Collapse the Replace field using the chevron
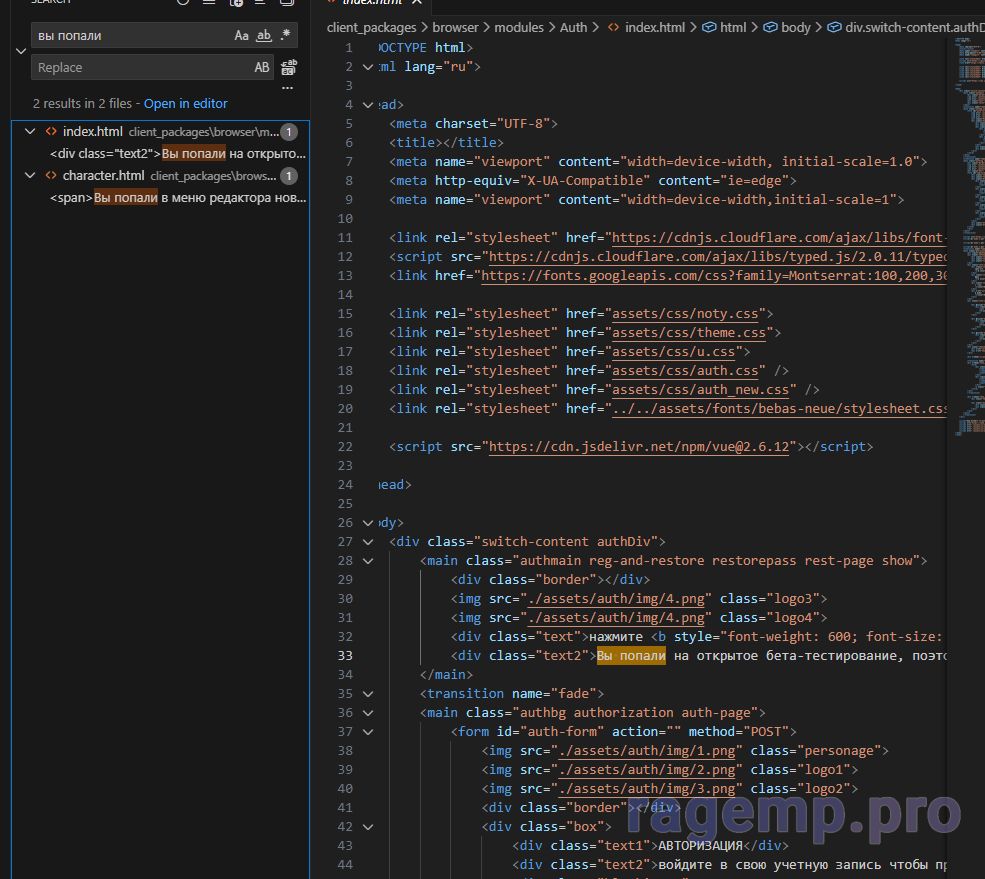The height and width of the screenshot is (879, 985). click(x=20, y=51)
